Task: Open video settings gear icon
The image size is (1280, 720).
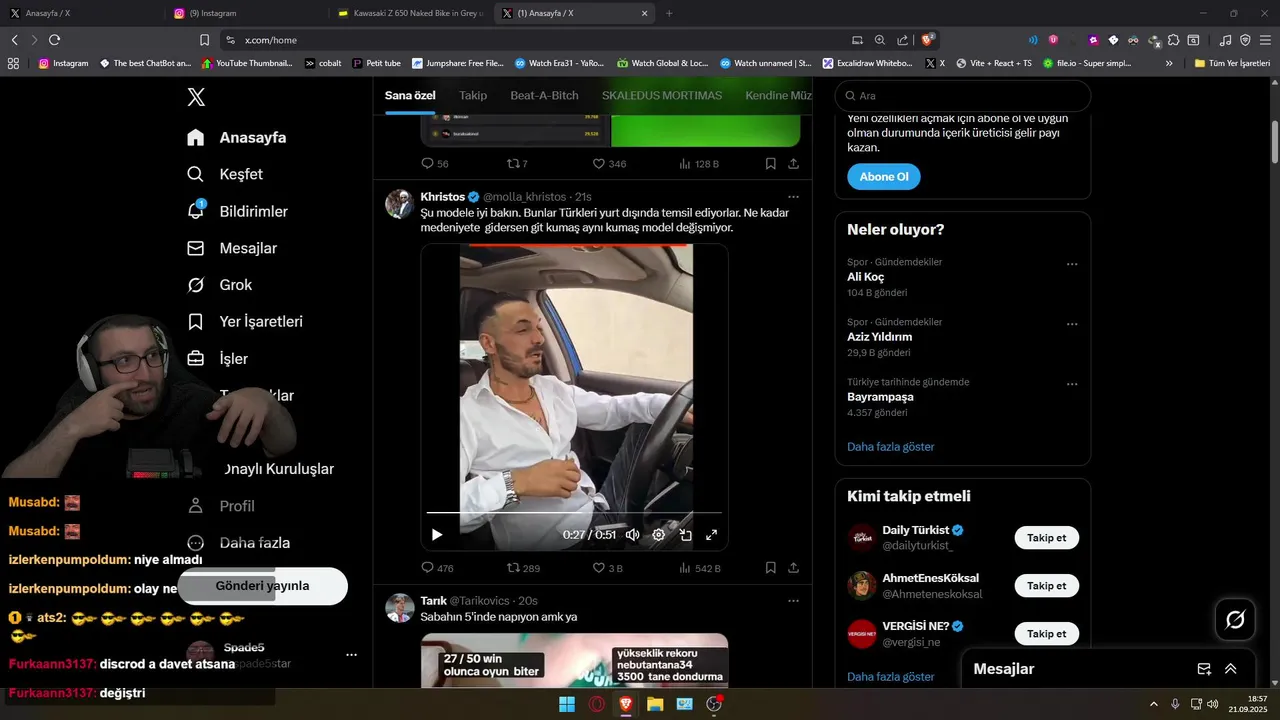Action: pos(659,535)
